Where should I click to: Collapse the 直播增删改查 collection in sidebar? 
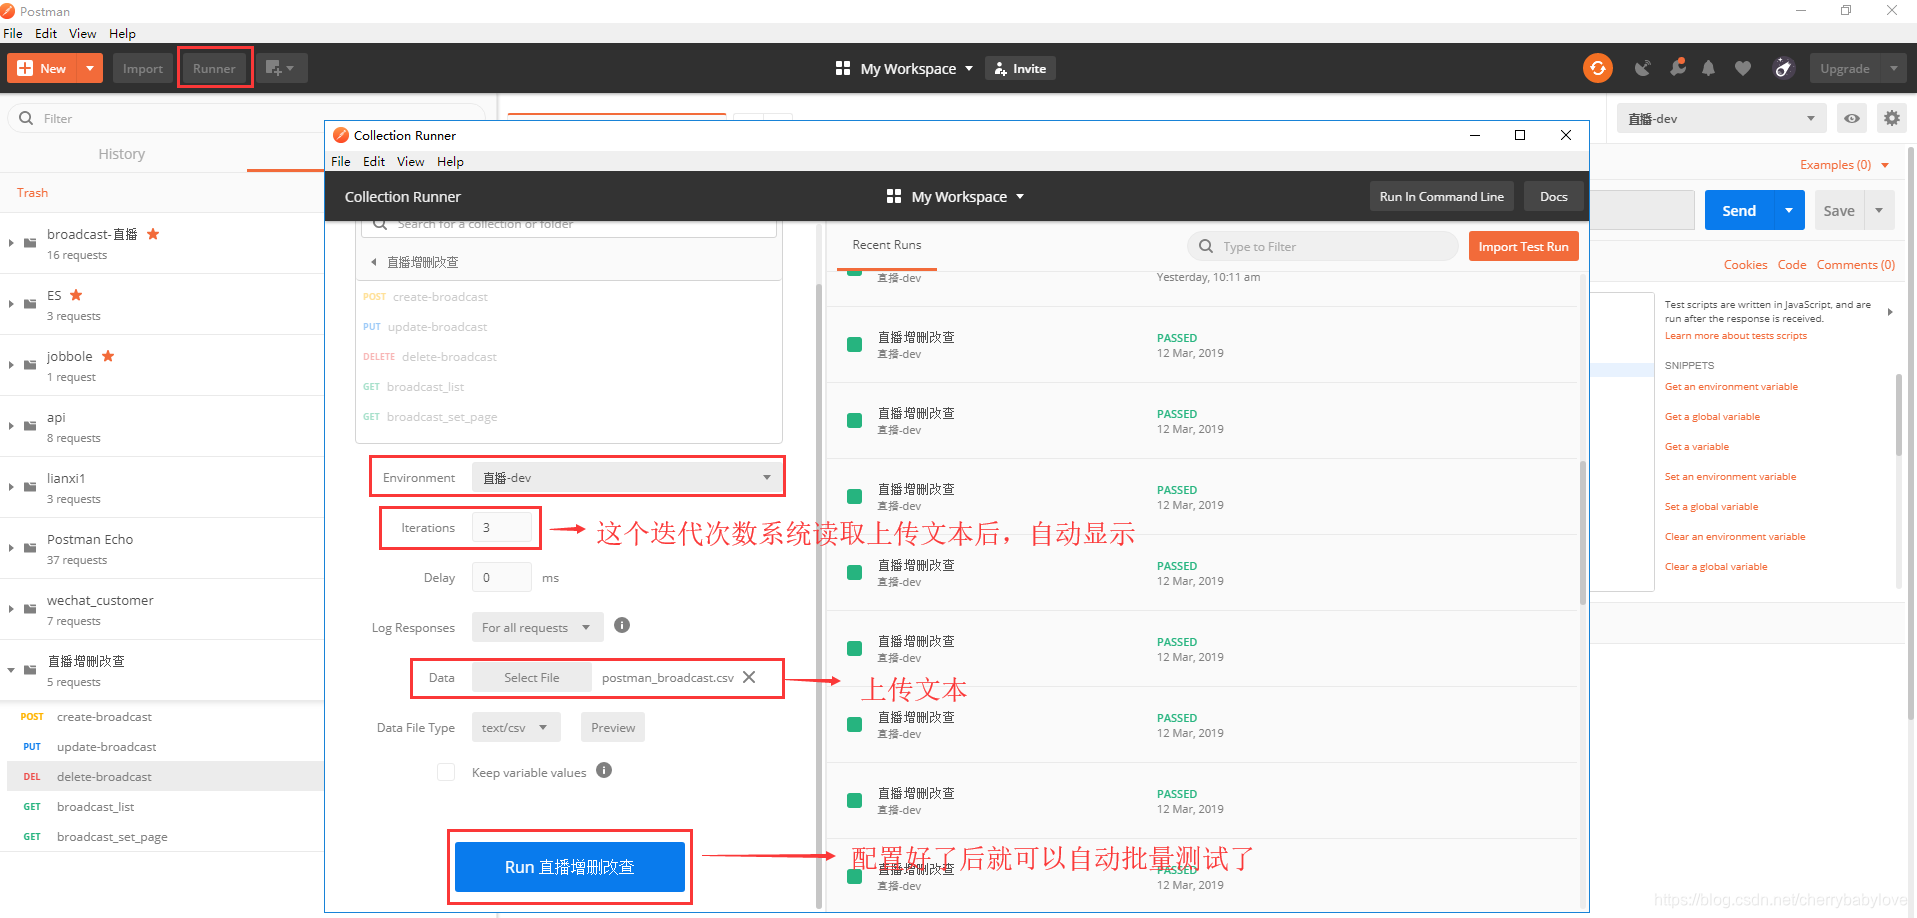tap(11, 669)
